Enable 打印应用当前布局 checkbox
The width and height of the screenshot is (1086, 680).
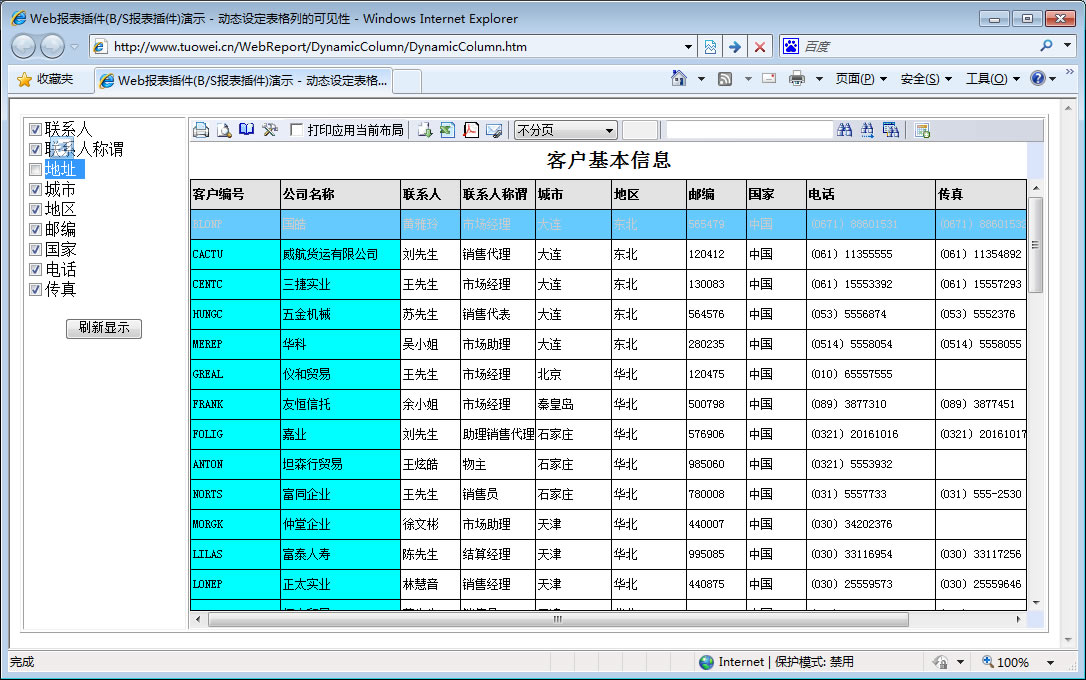[x=297, y=130]
